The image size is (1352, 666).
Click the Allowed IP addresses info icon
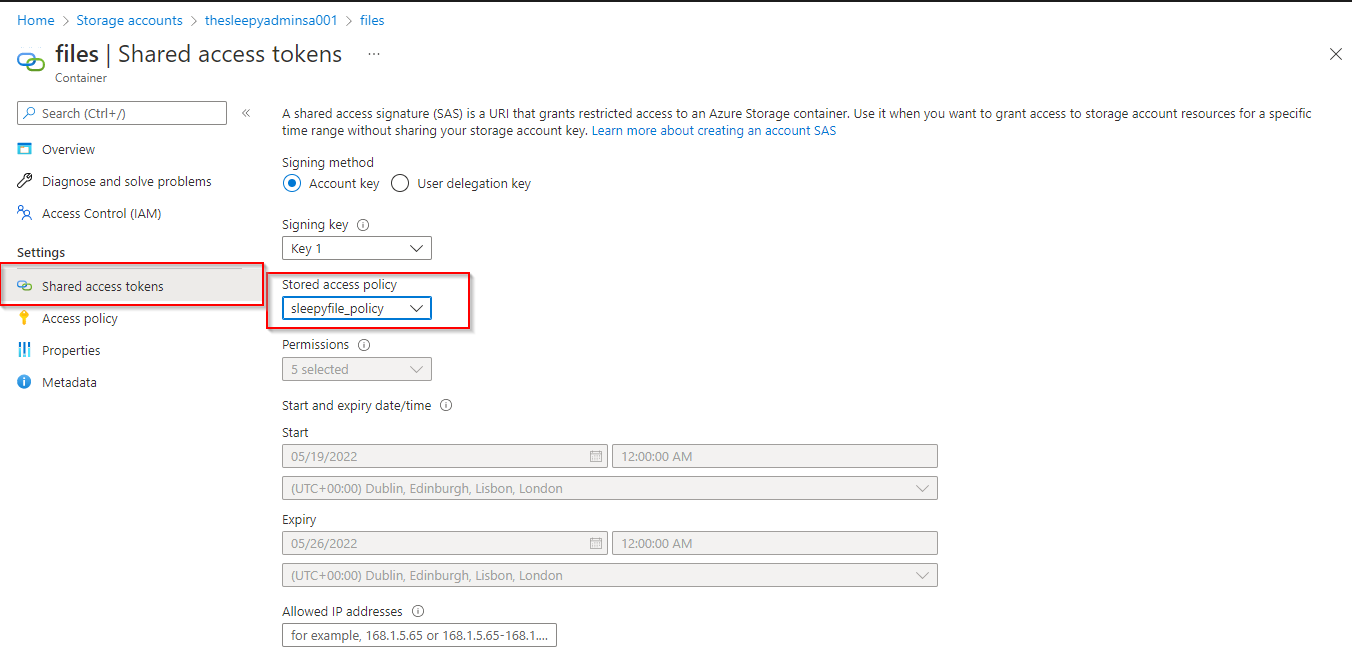point(418,611)
